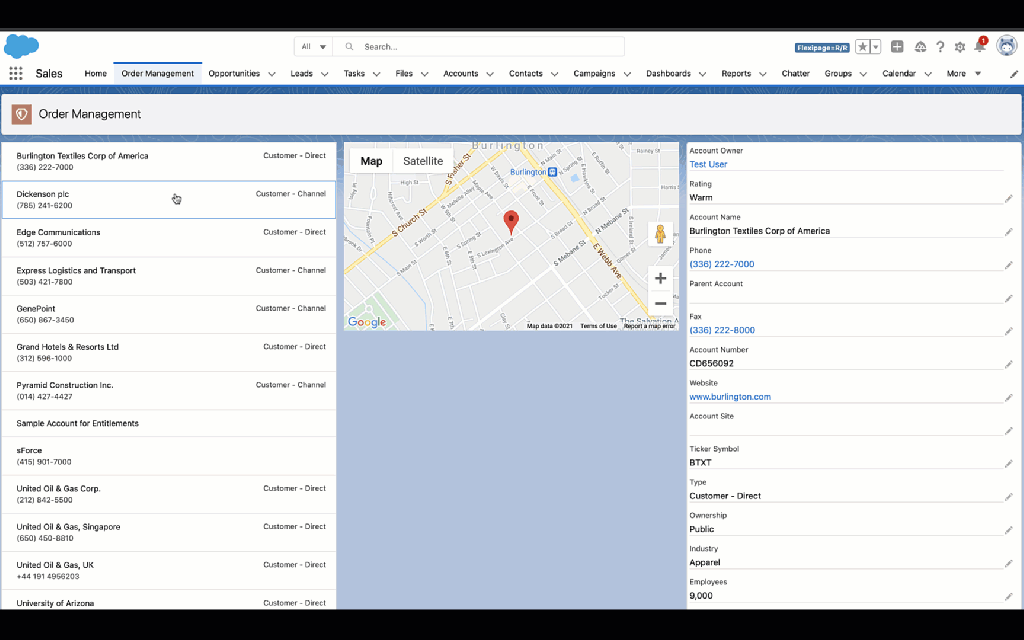Click the Favorites star icon
The height and width of the screenshot is (640, 1024).
pos(862,47)
